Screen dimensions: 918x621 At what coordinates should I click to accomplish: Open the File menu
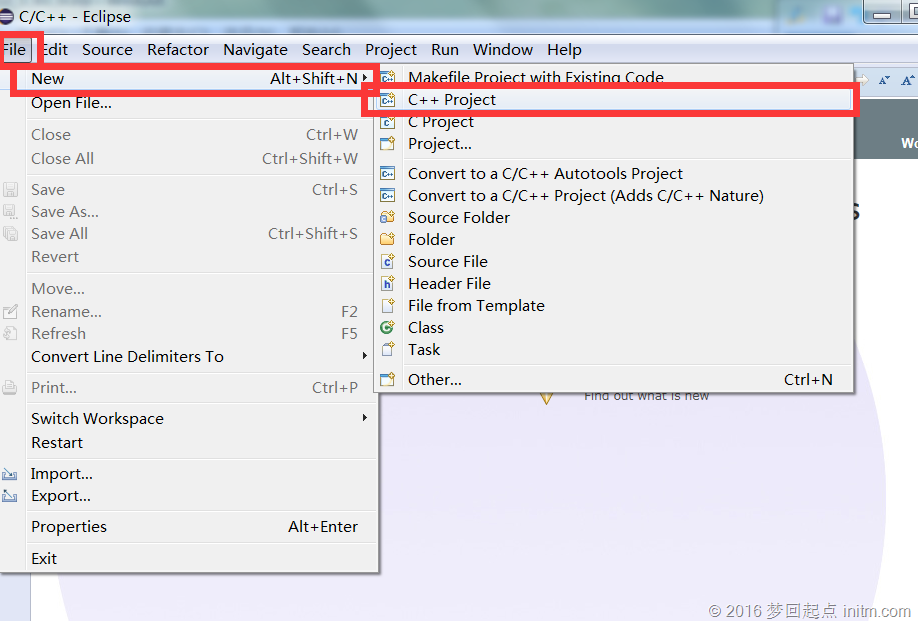(x=14, y=50)
